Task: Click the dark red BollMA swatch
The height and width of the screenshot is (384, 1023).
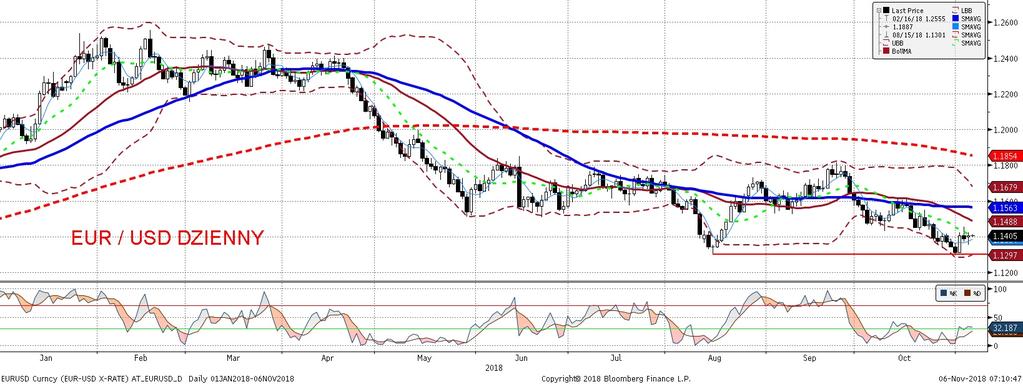Action: (x=886, y=51)
